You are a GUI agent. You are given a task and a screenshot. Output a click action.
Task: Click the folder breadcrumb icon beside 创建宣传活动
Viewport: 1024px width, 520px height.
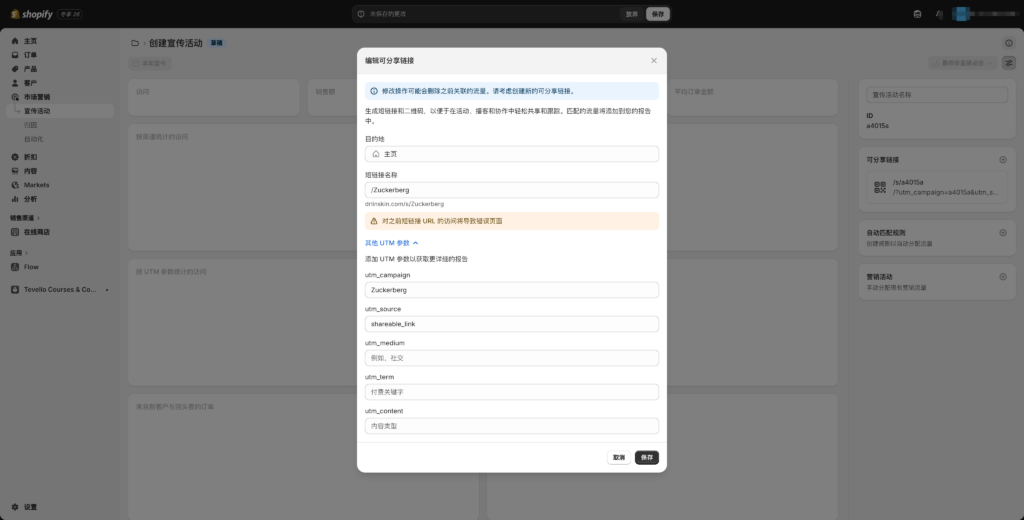click(135, 43)
